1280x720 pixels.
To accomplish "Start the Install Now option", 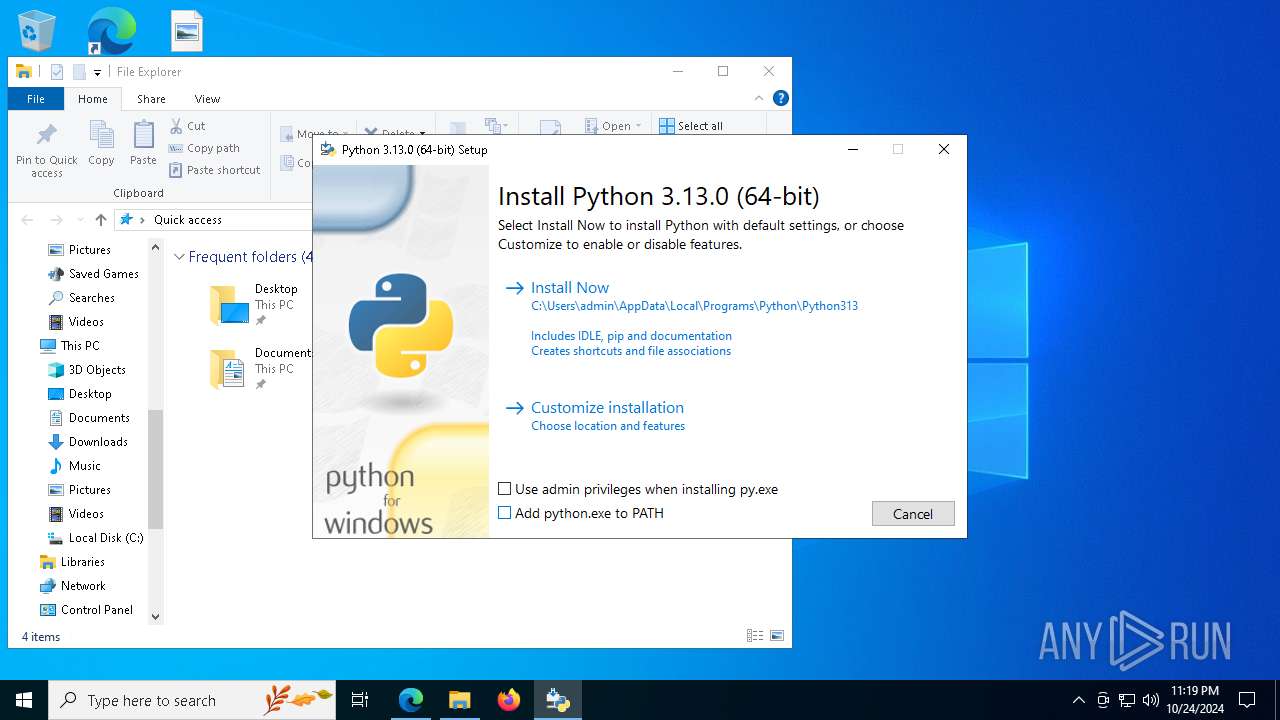I will [569, 287].
